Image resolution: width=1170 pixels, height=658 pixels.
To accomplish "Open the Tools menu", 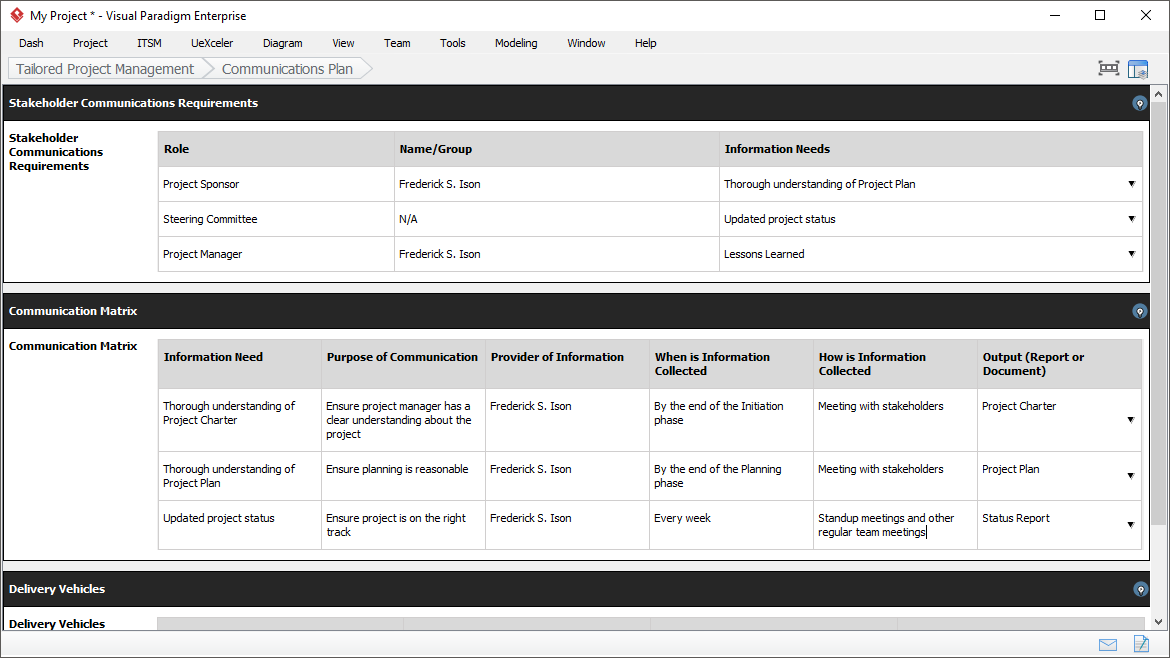I will (x=452, y=43).
